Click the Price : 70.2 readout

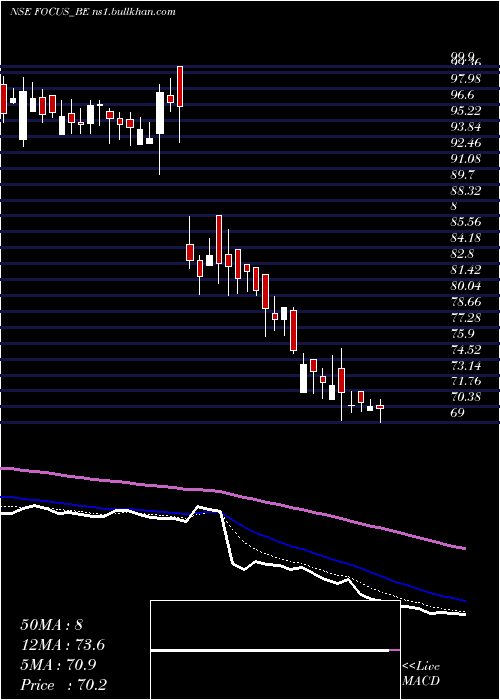tap(63, 685)
